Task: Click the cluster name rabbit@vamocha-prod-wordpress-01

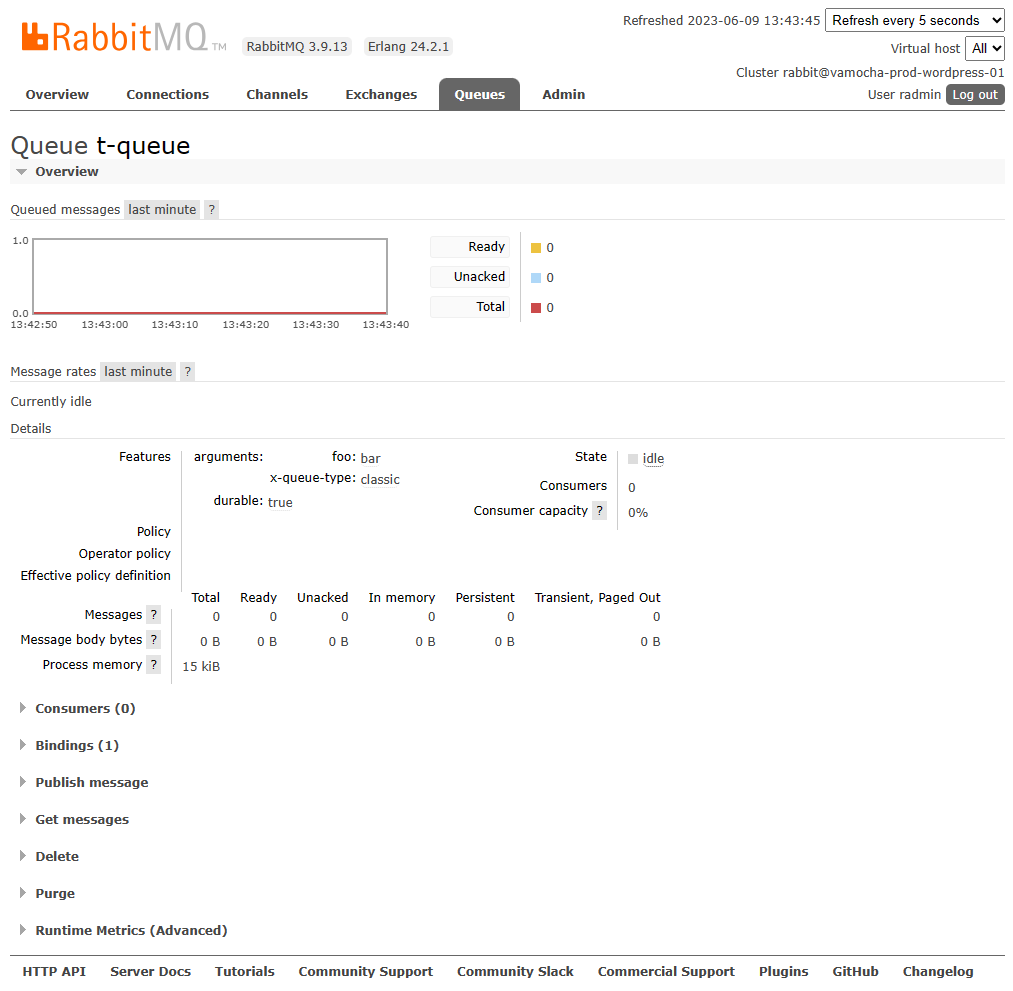Action: (893, 72)
